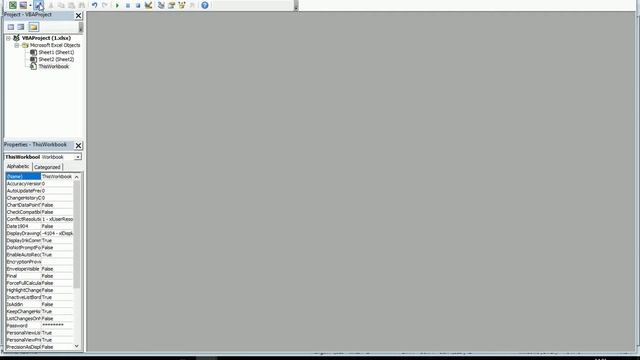This screenshot has height=360, width=640.
Task: Click the ThisWorkbook value of (Name)
Action: pos(57,177)
